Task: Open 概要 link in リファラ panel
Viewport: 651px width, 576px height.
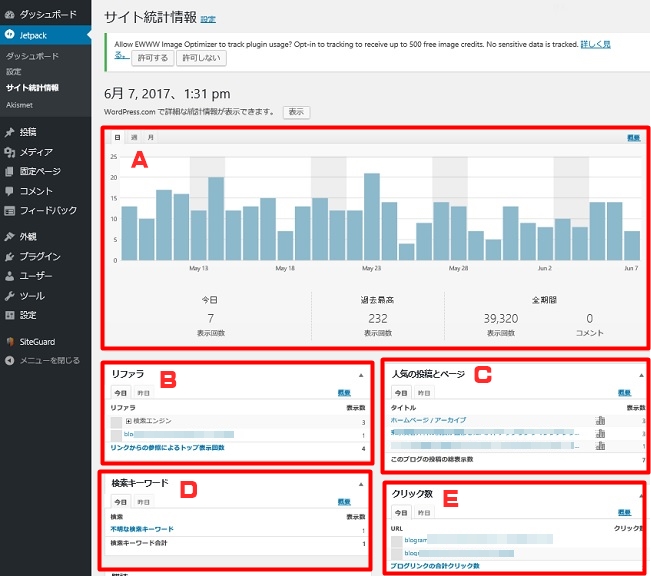Action: (x=344, y=393)
